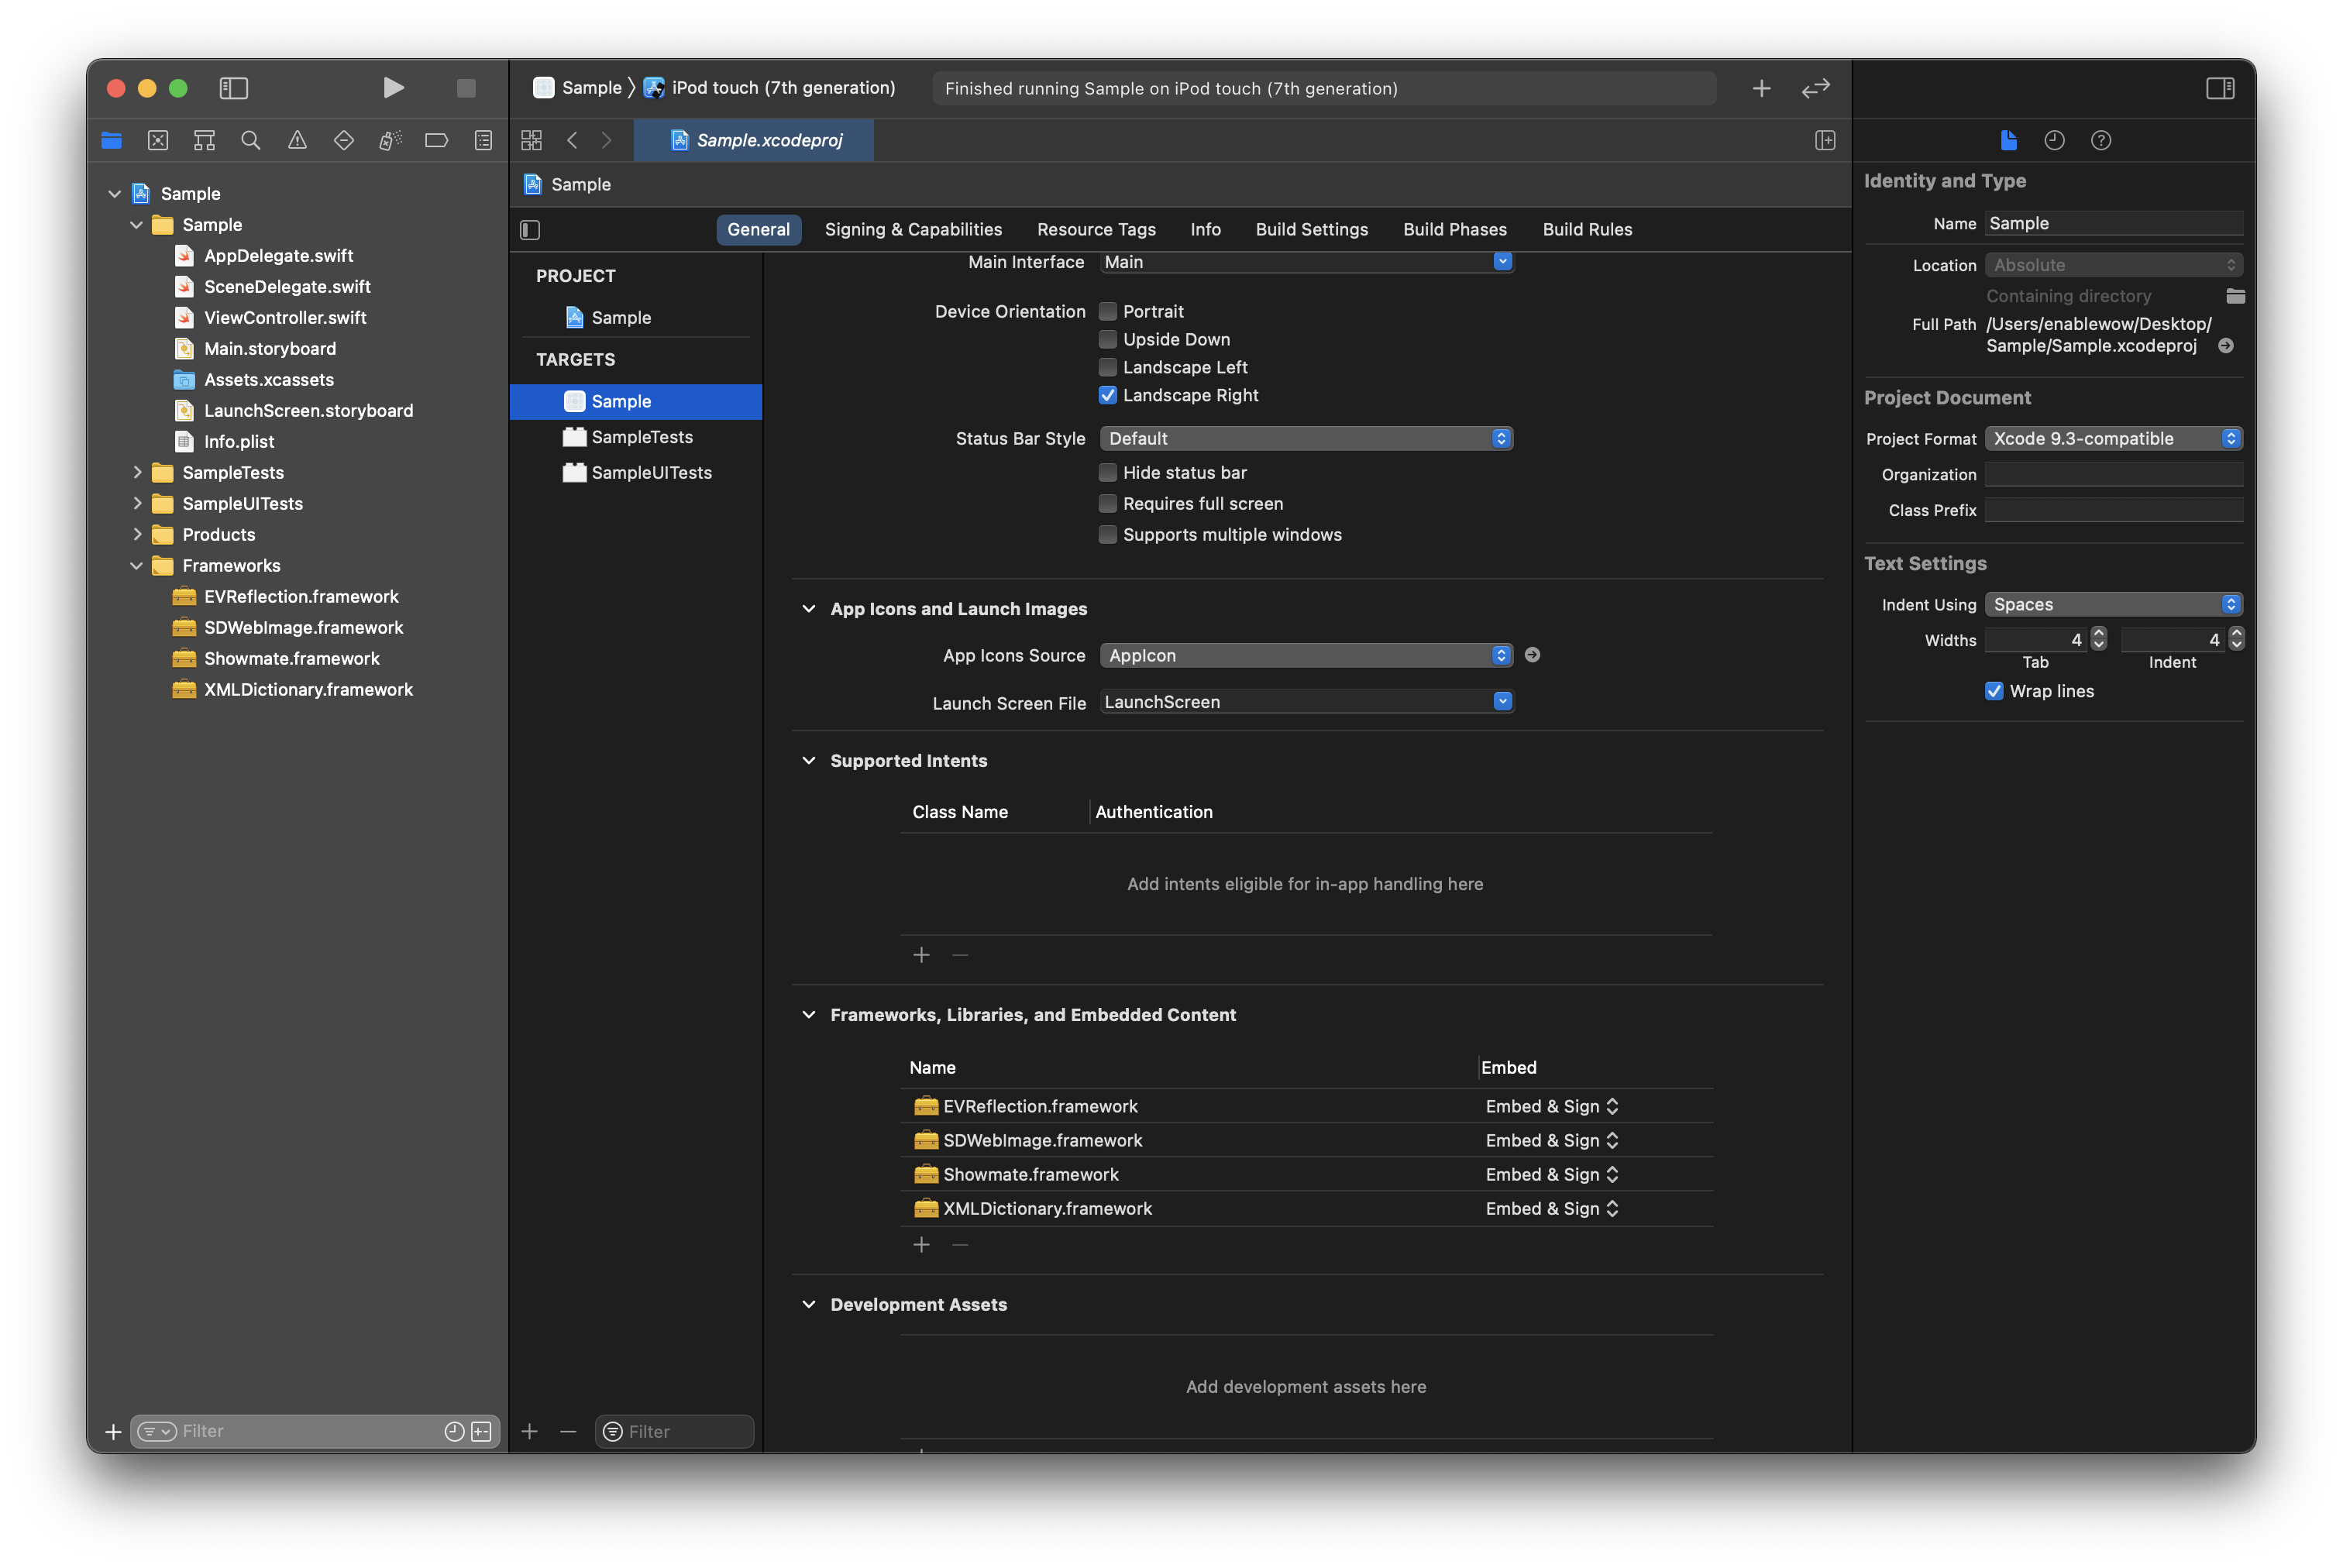The image size is (2343, 1568).
Task: Open the Quick Help inspector icon
Action: click(x=2100, y=141)
